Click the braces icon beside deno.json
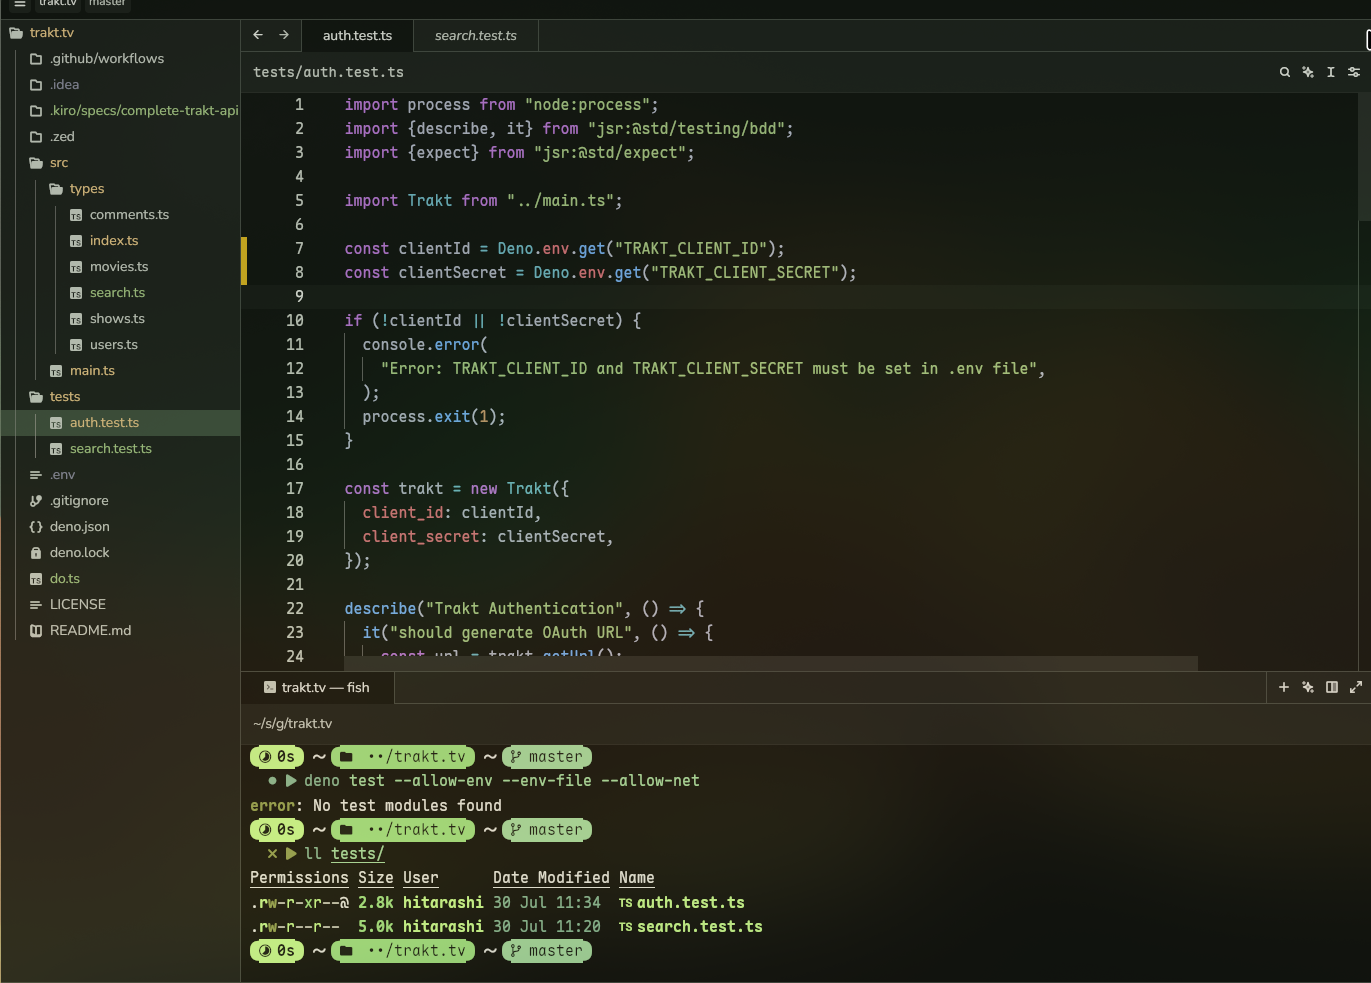The image size is (1371, 983). pos(36,527)
